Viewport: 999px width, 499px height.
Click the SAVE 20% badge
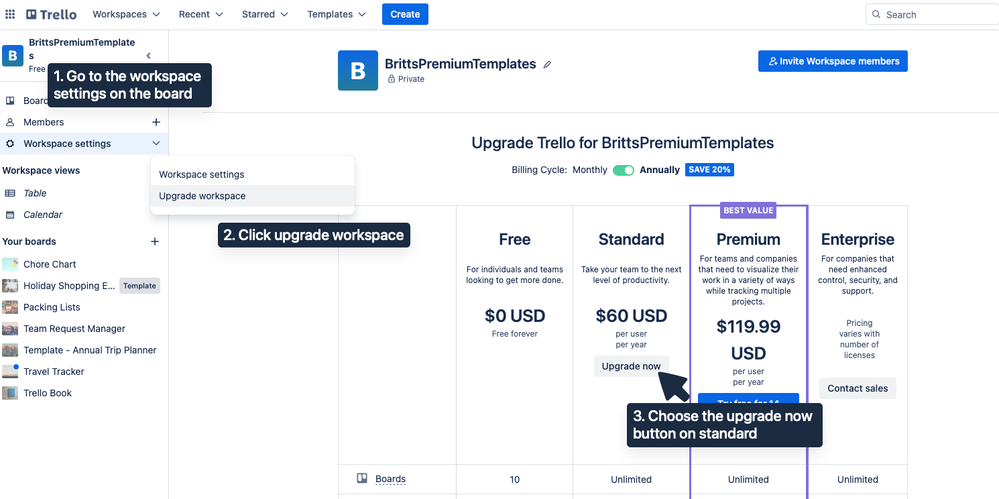pyautogui.click(x=710, y=170)
